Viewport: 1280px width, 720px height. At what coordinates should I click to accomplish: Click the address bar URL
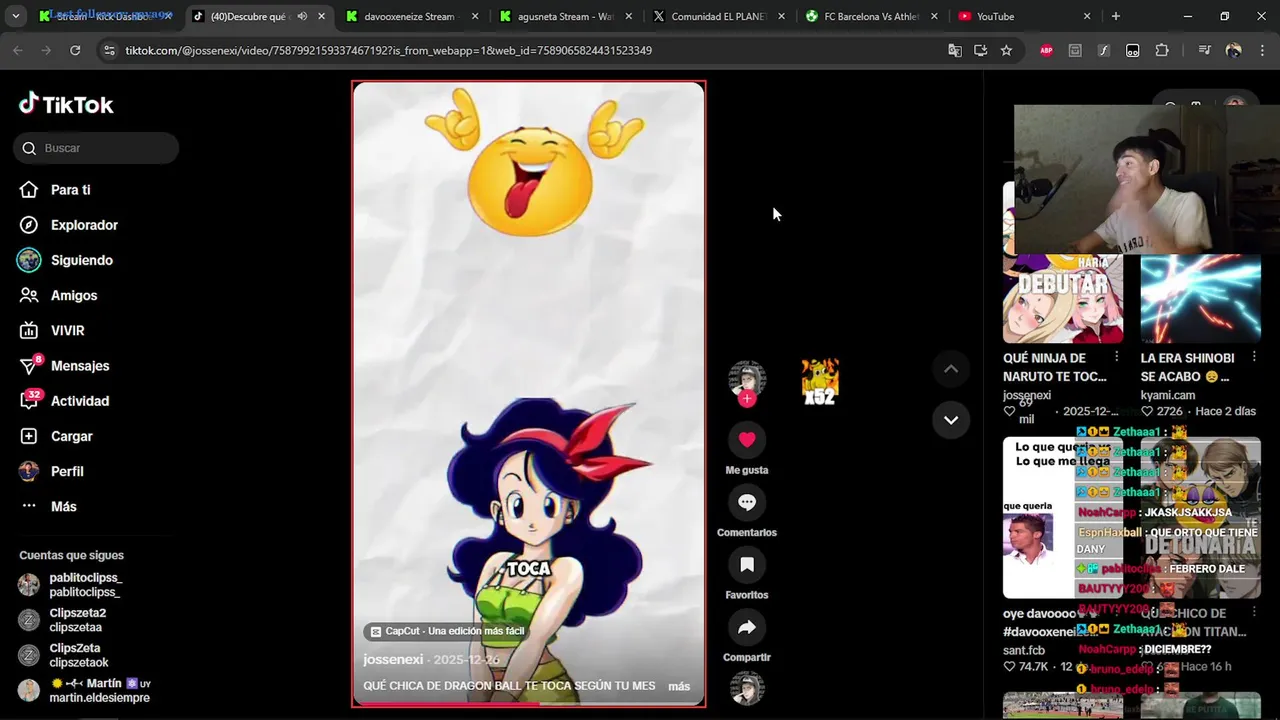(x=389, y=50)
